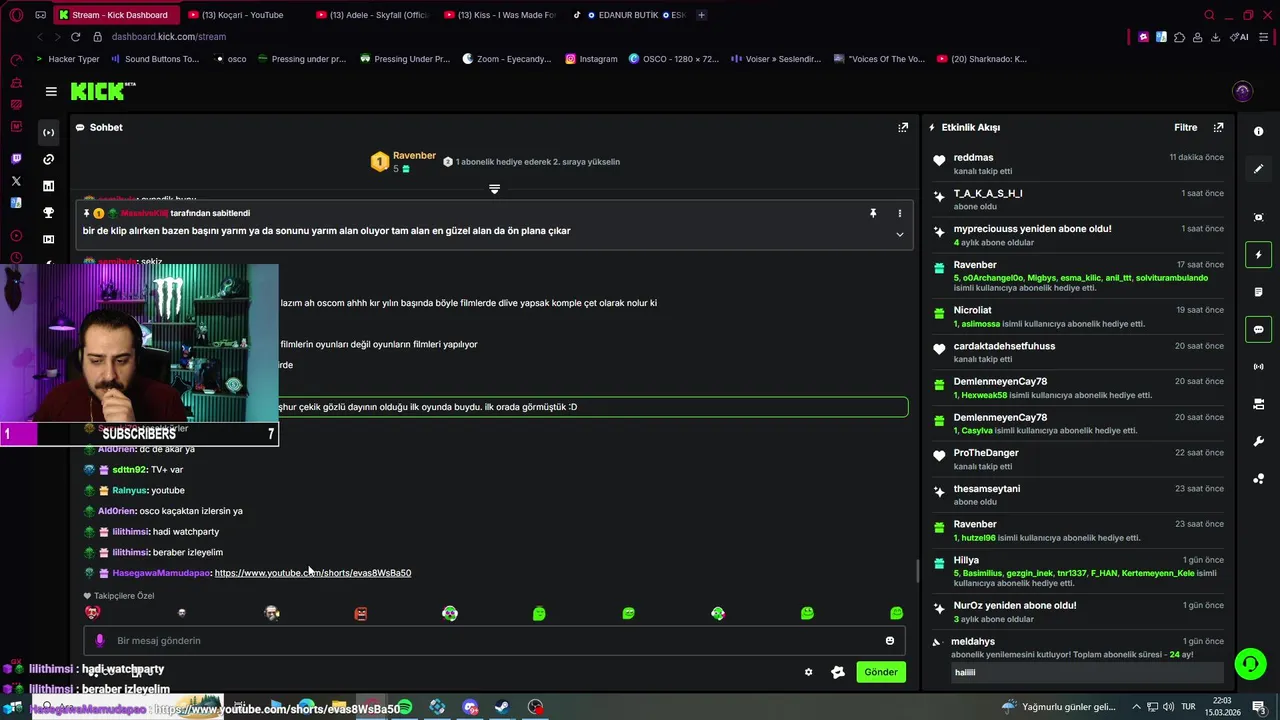
Task: Open reddmas follow event in activity feed
Action: coord(1078,164)
